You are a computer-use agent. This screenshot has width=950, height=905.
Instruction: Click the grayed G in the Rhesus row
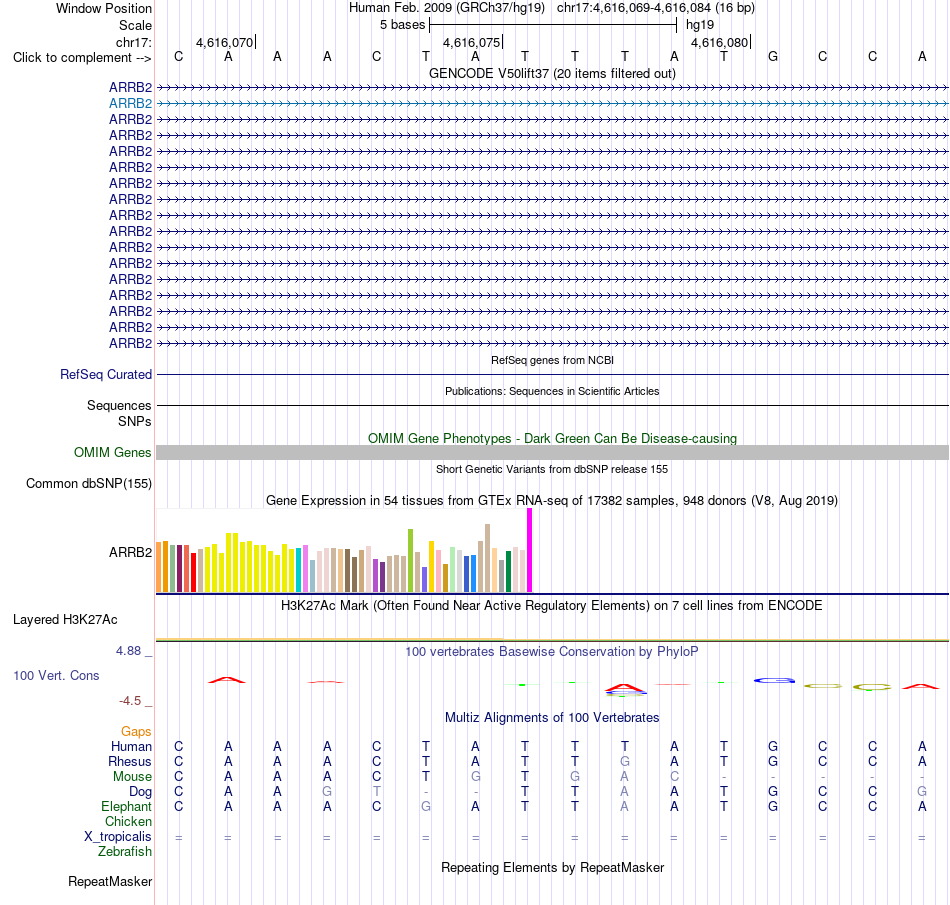tap(625, 761)
